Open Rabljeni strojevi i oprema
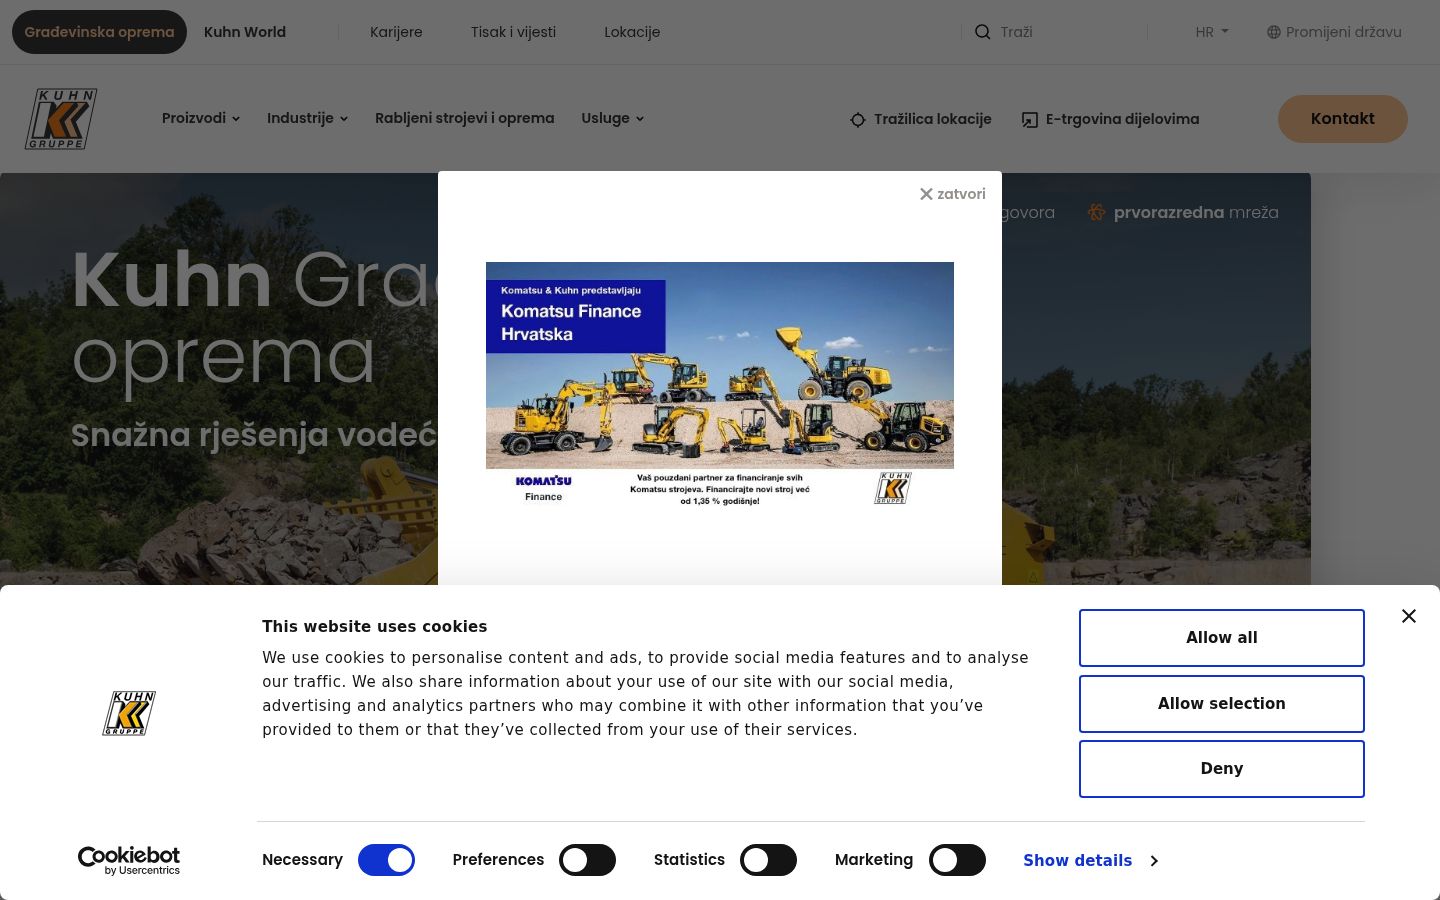 tap(464, 118)
